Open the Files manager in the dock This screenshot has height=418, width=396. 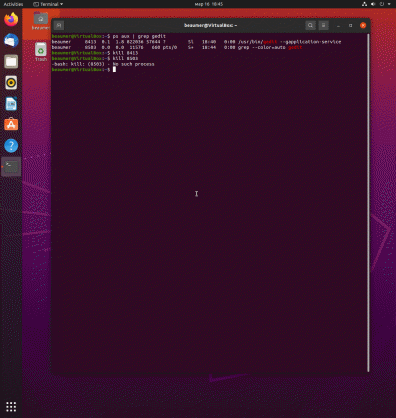[x=11, y=62]
